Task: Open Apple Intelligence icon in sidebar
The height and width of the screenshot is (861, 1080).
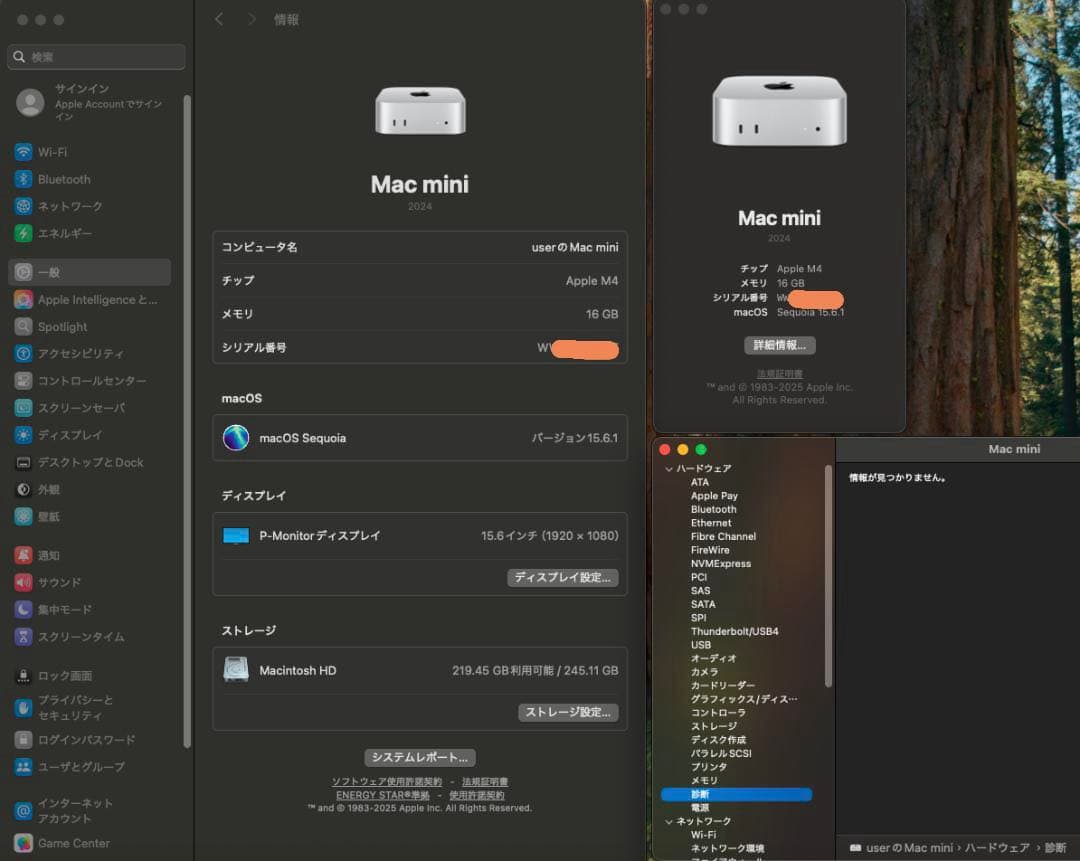Action: tap(23, 300)
